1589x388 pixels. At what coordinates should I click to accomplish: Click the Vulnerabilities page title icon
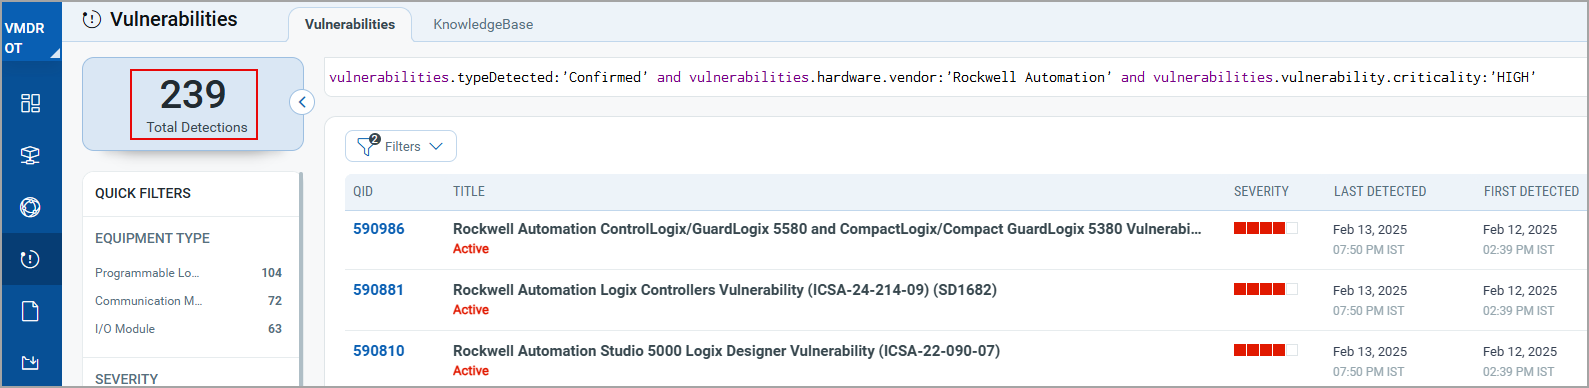point(92,19)
